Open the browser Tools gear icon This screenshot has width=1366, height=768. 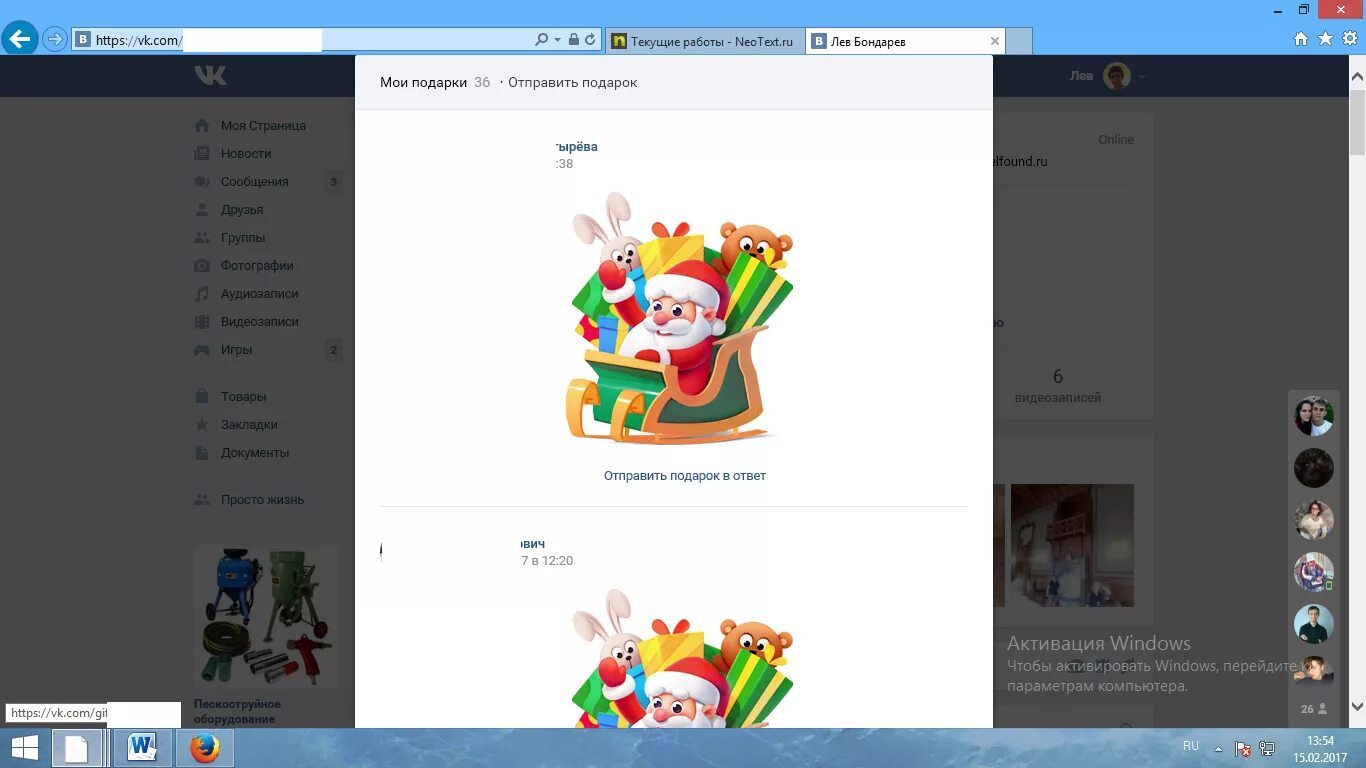pyautogui.click(x=1350, y=39)
